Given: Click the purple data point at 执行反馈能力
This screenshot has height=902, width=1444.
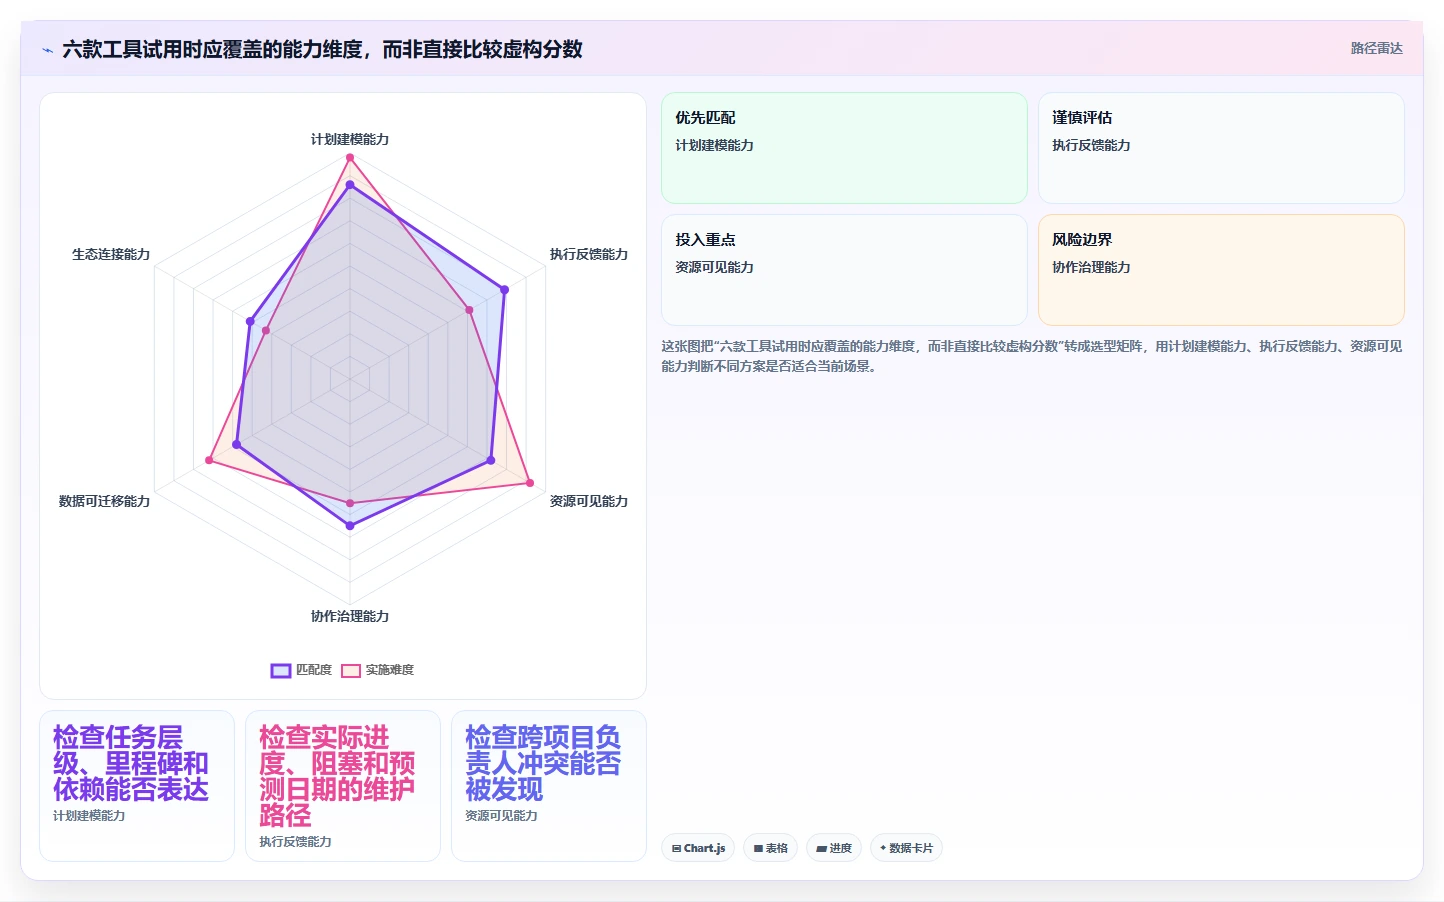Looking at the screenshot, I should click(x=504, y=290).
